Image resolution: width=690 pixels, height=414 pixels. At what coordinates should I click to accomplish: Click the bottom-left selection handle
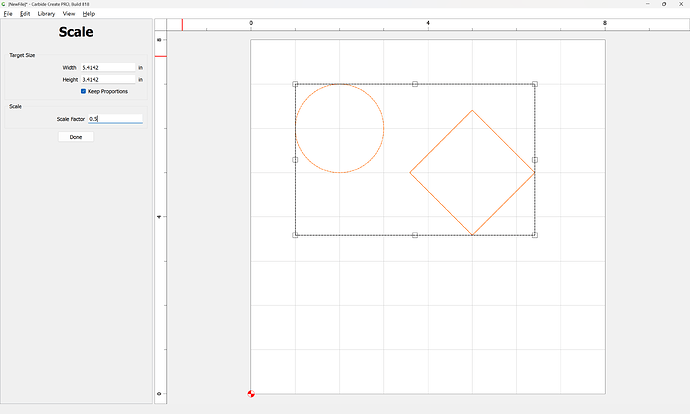[x=295, y=235]
